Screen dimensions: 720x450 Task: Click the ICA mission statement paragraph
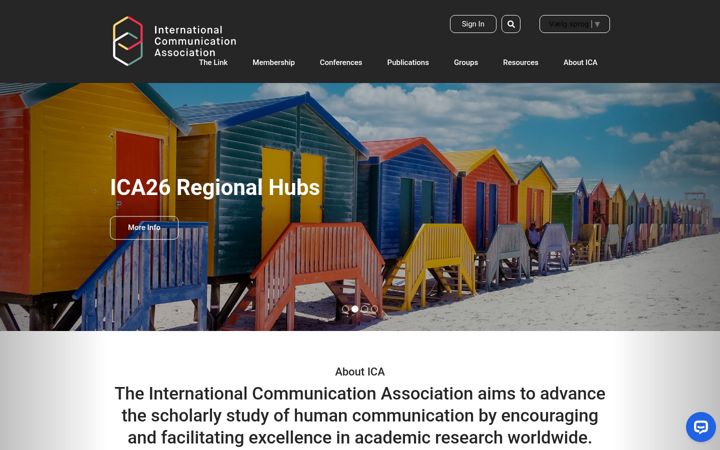(x=360, y=416)
